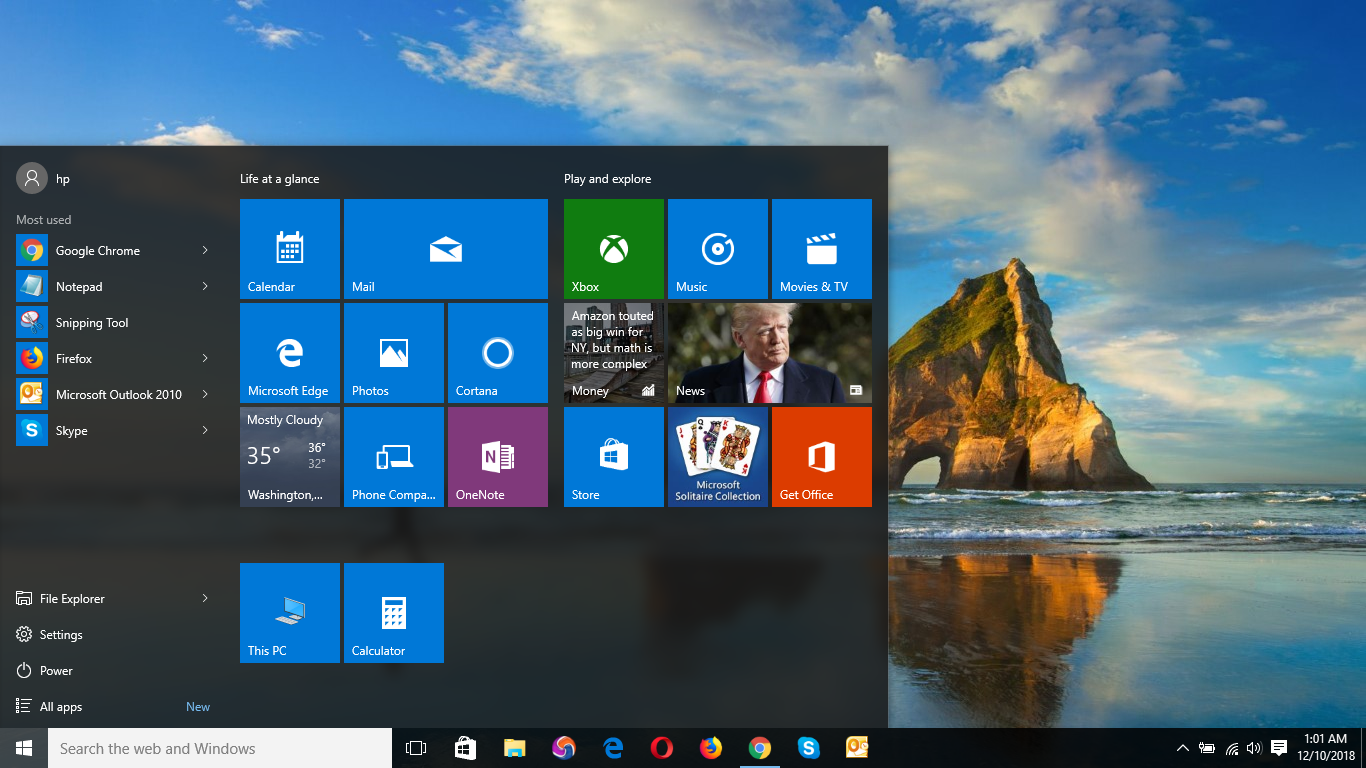The image size is (1366, 768).
Task: Open the volume control icon
Action: (x=1254, y=748)
